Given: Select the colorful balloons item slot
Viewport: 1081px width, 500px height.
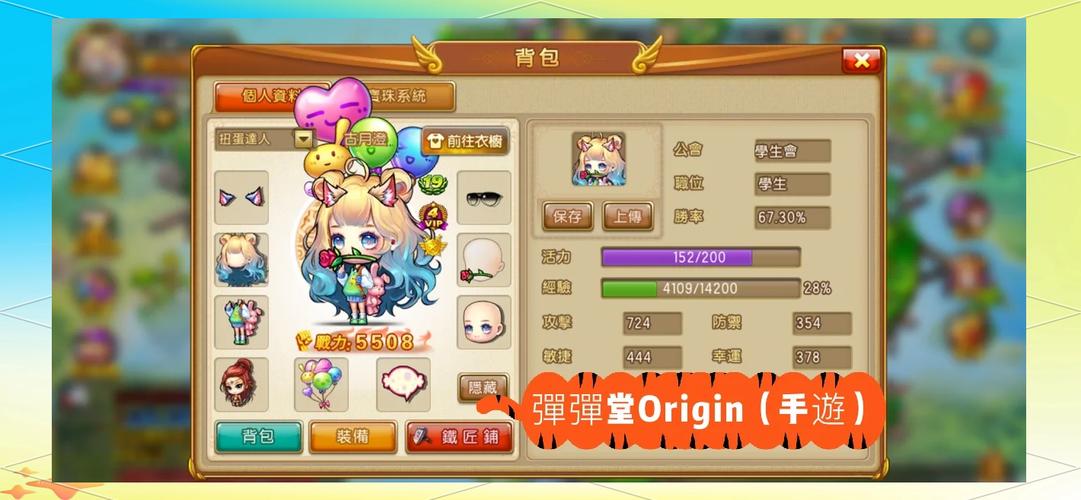Looking at the screenshot, I should click(x=321, y=384).
